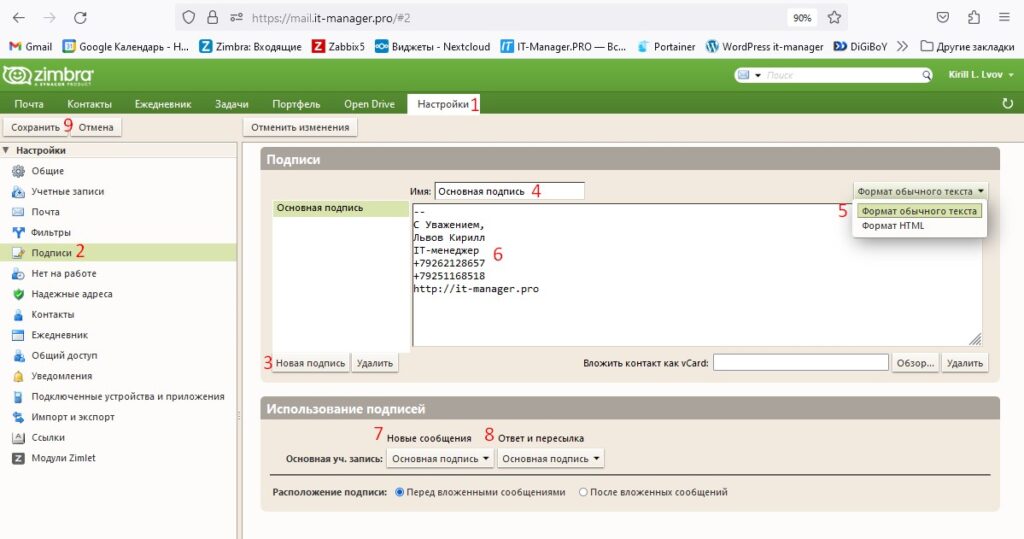This screenshot has width=1024, height=539.
Task: Open Фильтры funnel icon
Action: (18, 232)
